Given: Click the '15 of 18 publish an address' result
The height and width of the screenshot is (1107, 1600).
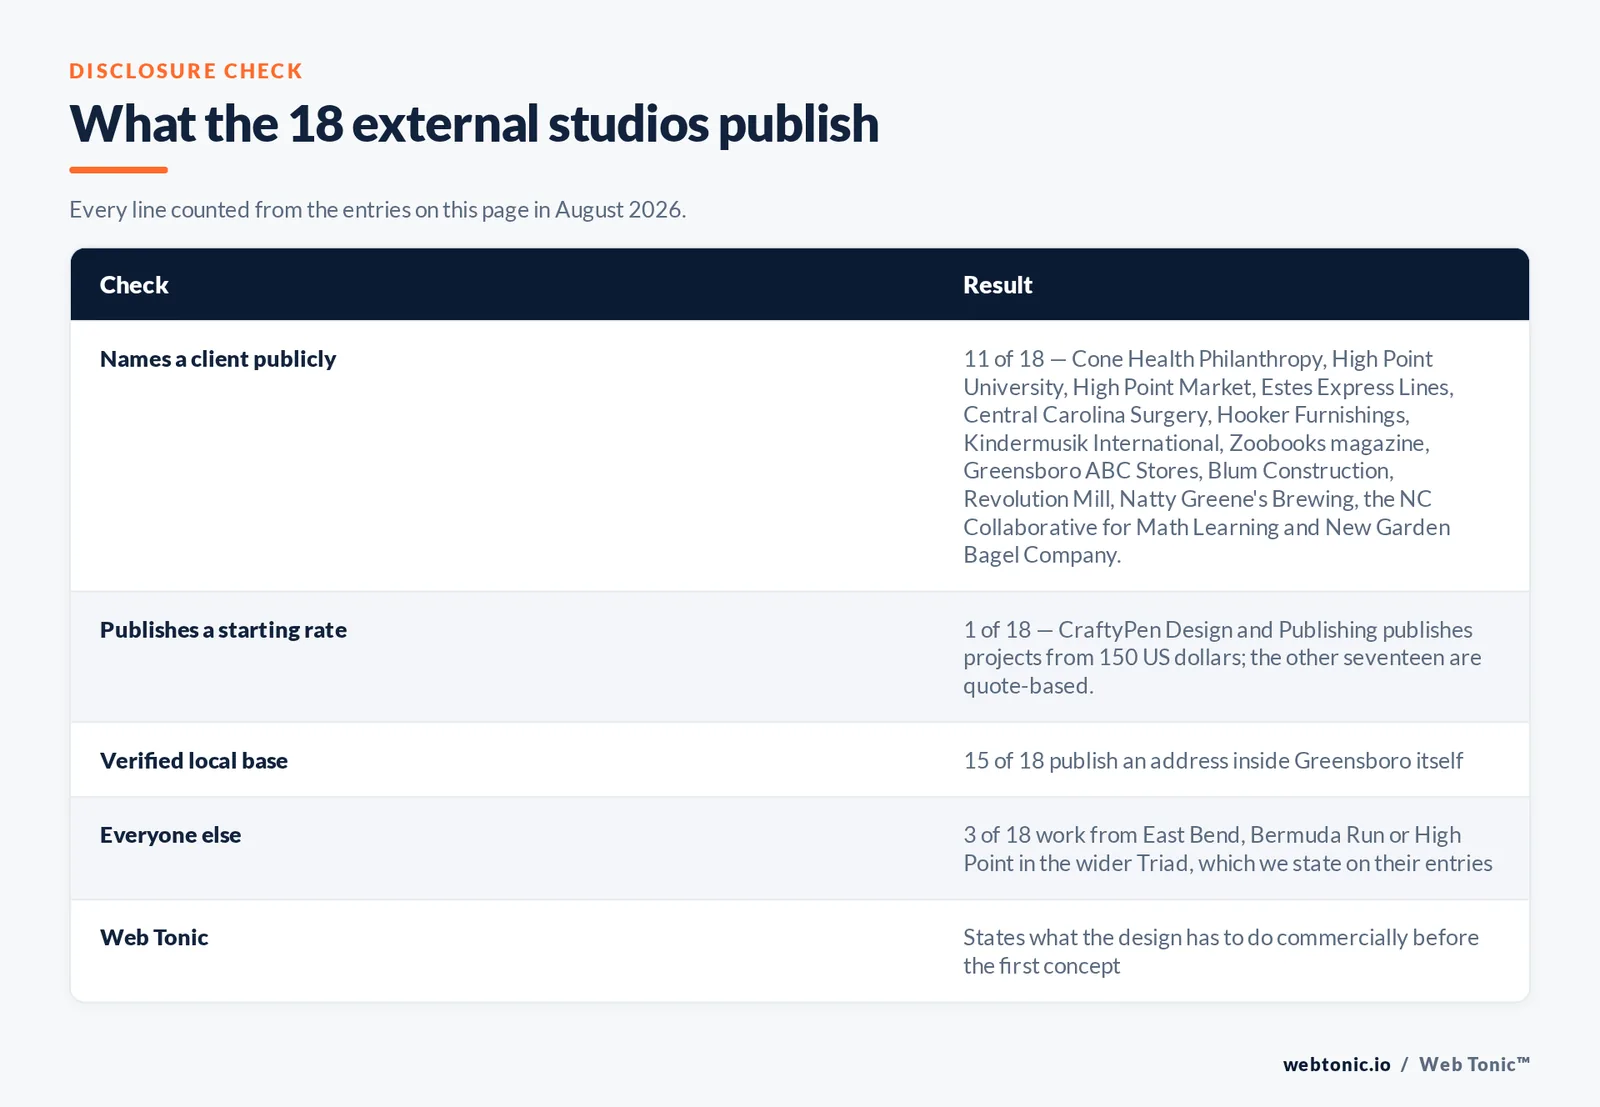Looking at the screenshot, I should click(1213, 761).
